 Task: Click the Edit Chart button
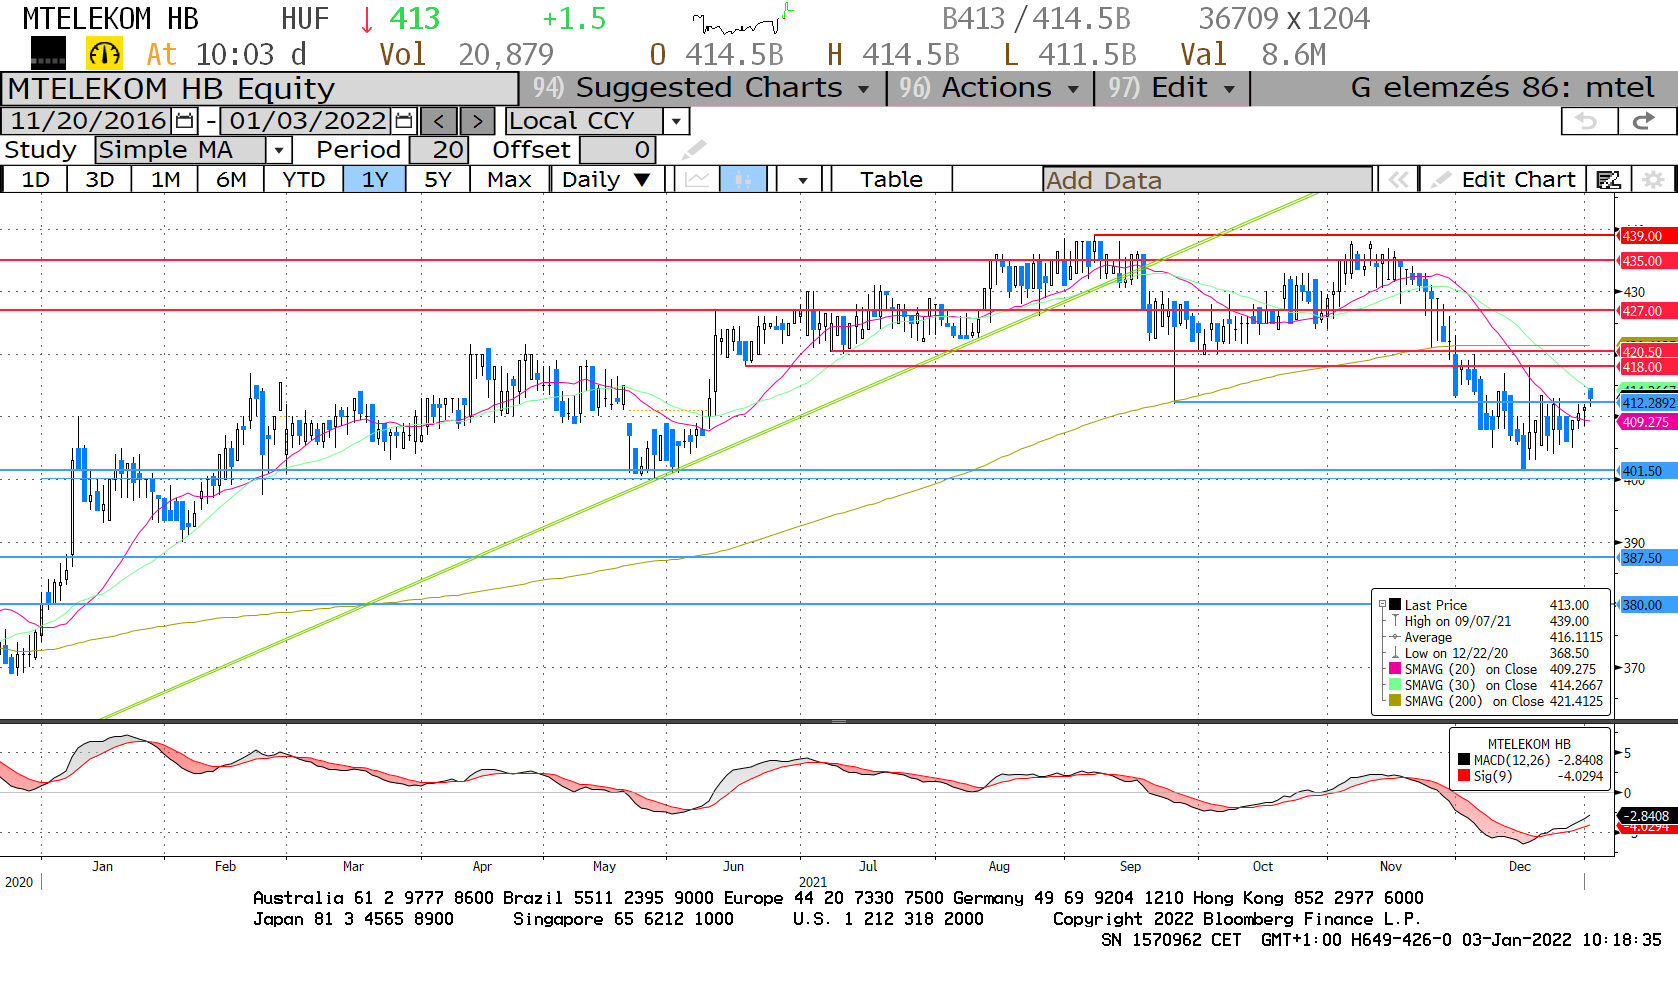[x=1503, y=180]
